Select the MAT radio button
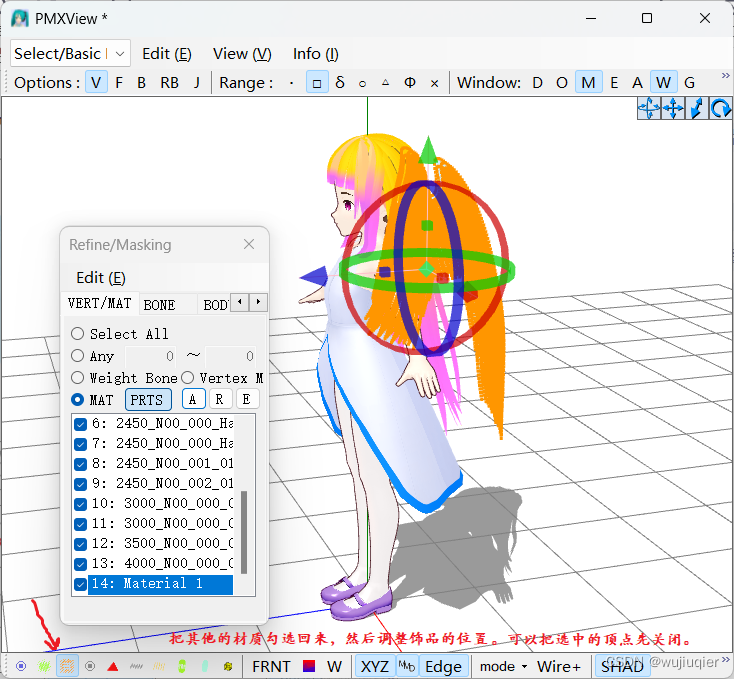This screenshot has height=679, width=734. [77, 400]
